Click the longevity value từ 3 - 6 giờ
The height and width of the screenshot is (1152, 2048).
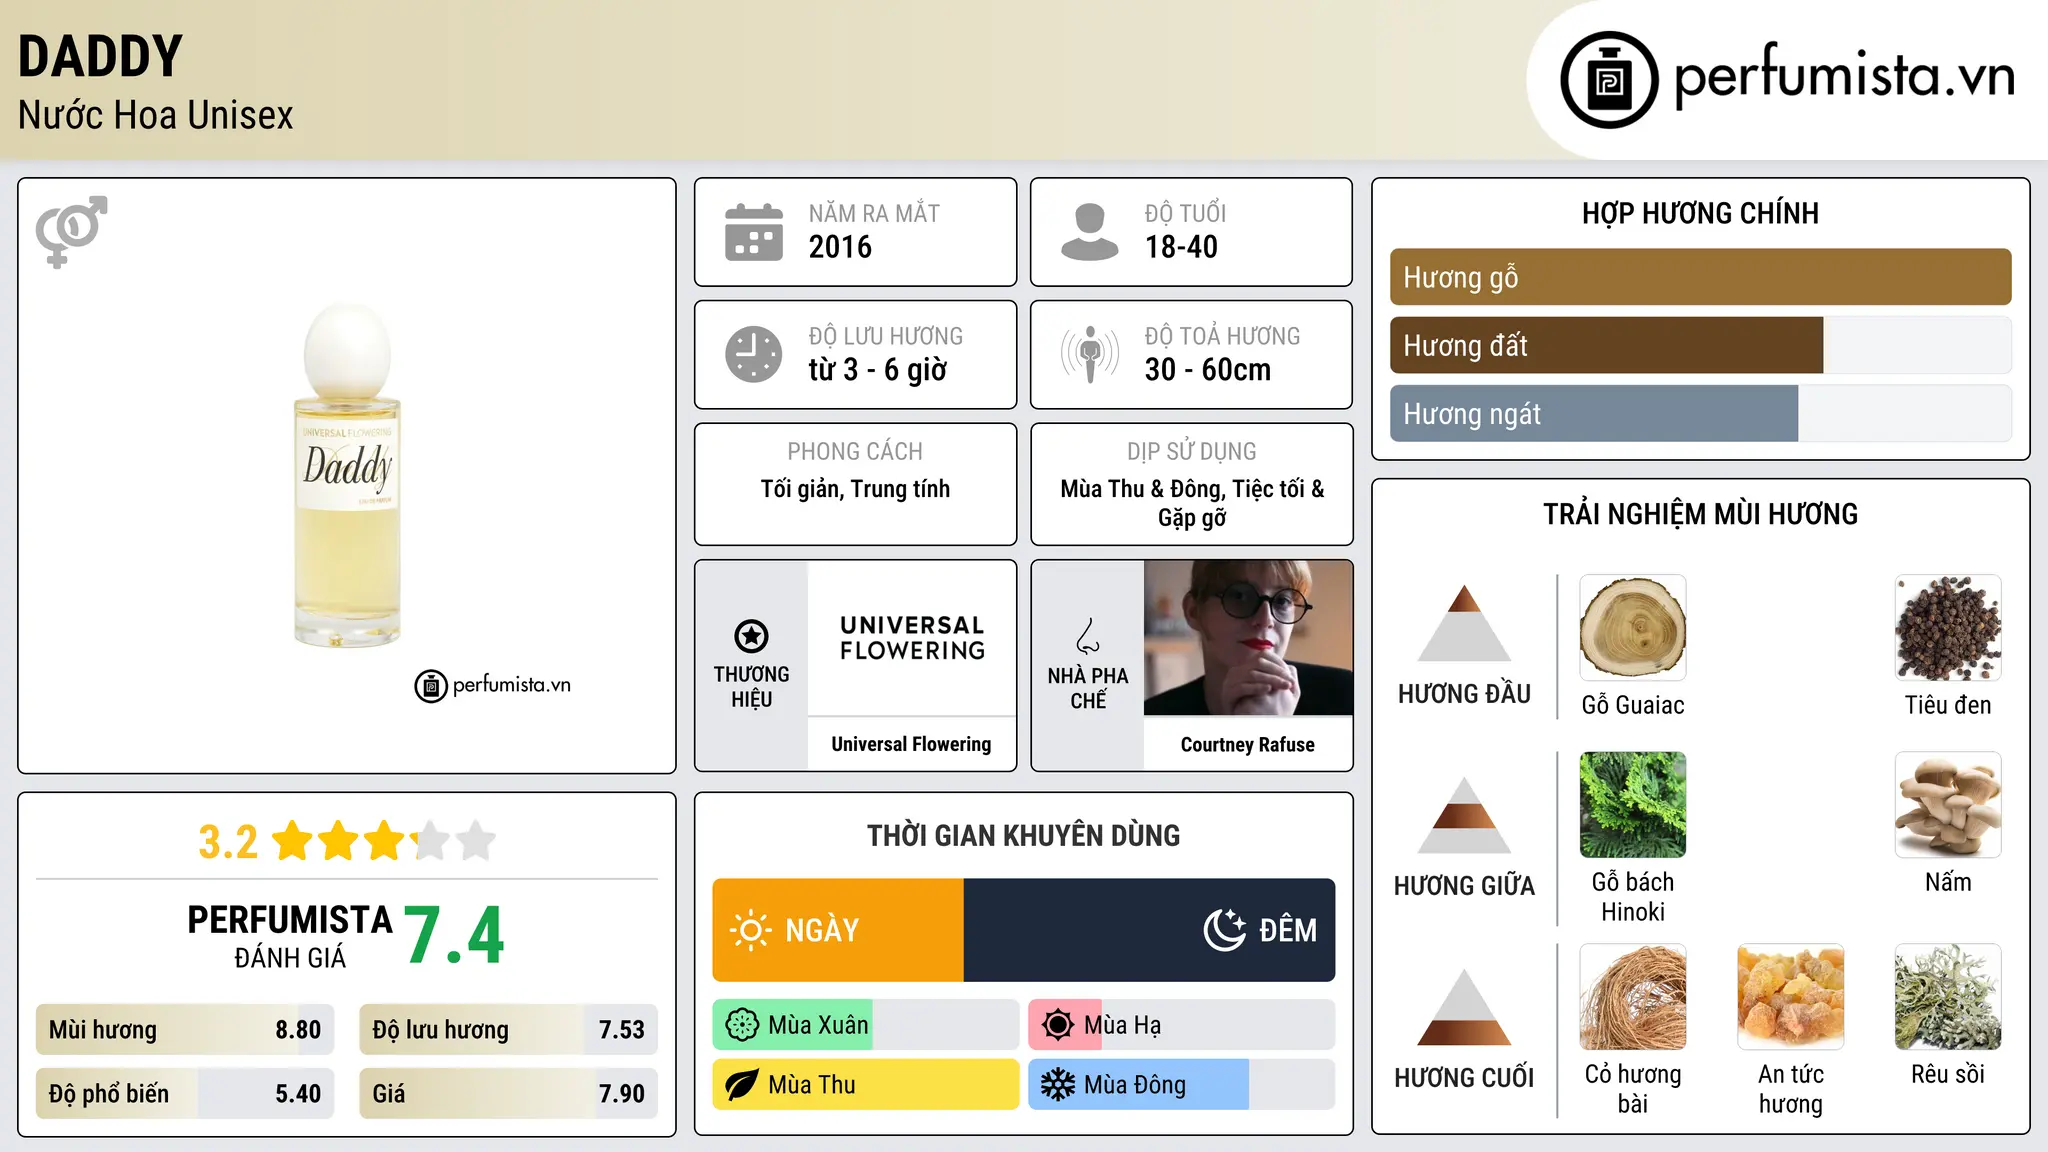(877, 370)
